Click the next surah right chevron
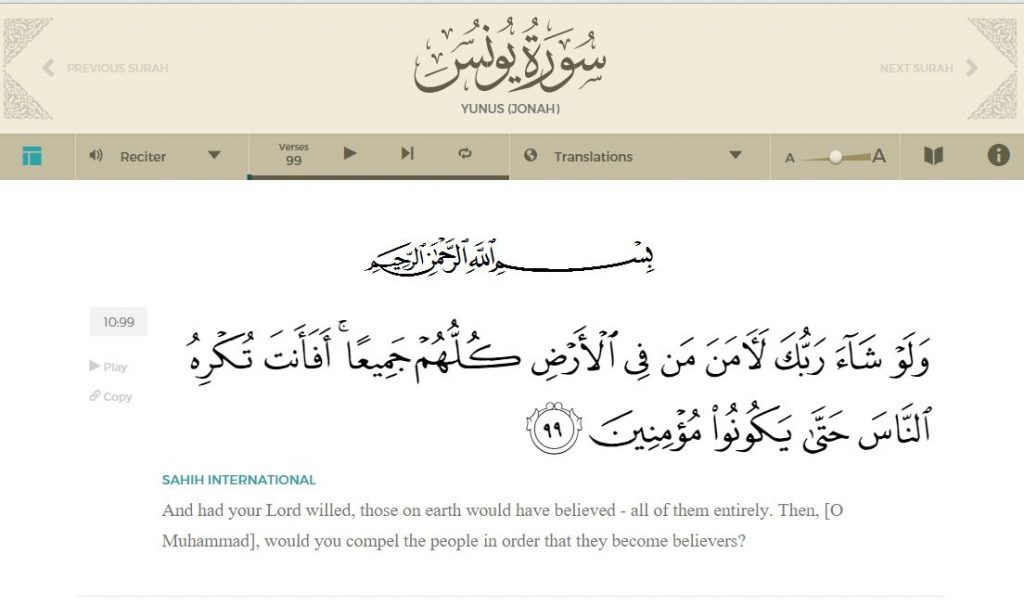 (x=972, y=68)
